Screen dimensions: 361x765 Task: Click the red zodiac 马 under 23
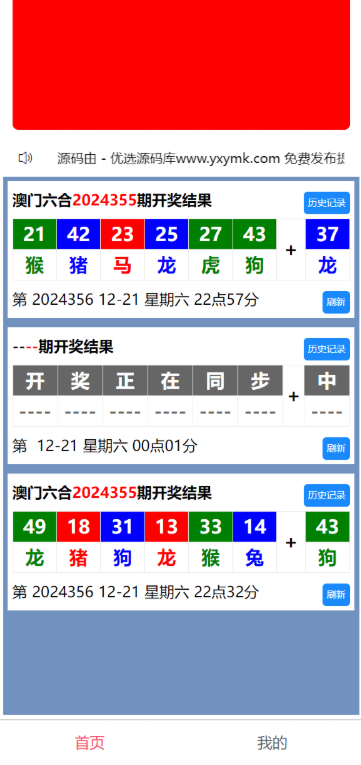(122, 265)
